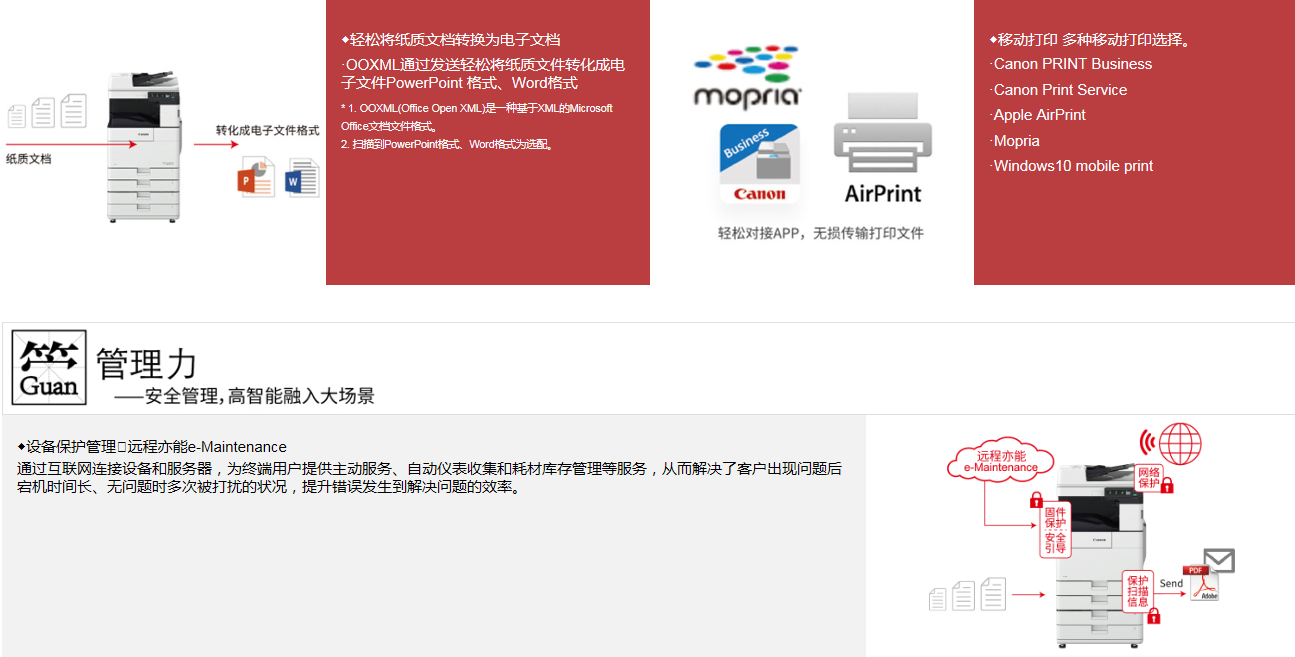Viewport: 1295px width, 657px height.
Task: Click the Canon Print Service list item
Action: click(1059, 90)
